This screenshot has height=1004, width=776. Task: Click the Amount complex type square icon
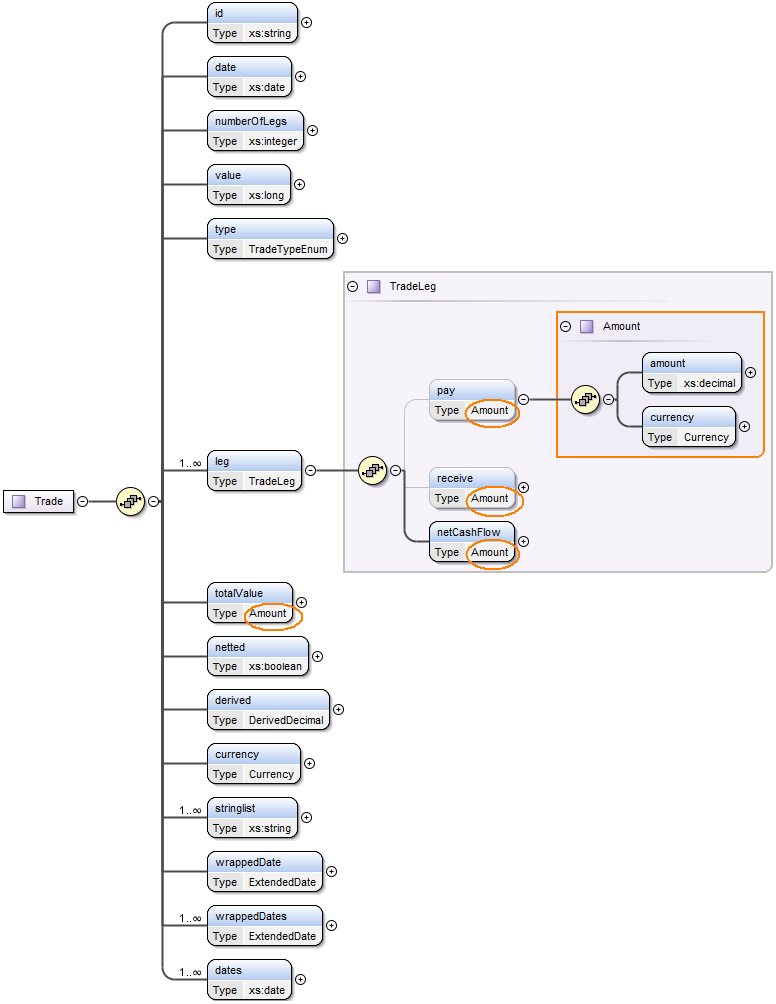[x=586, y=327]
